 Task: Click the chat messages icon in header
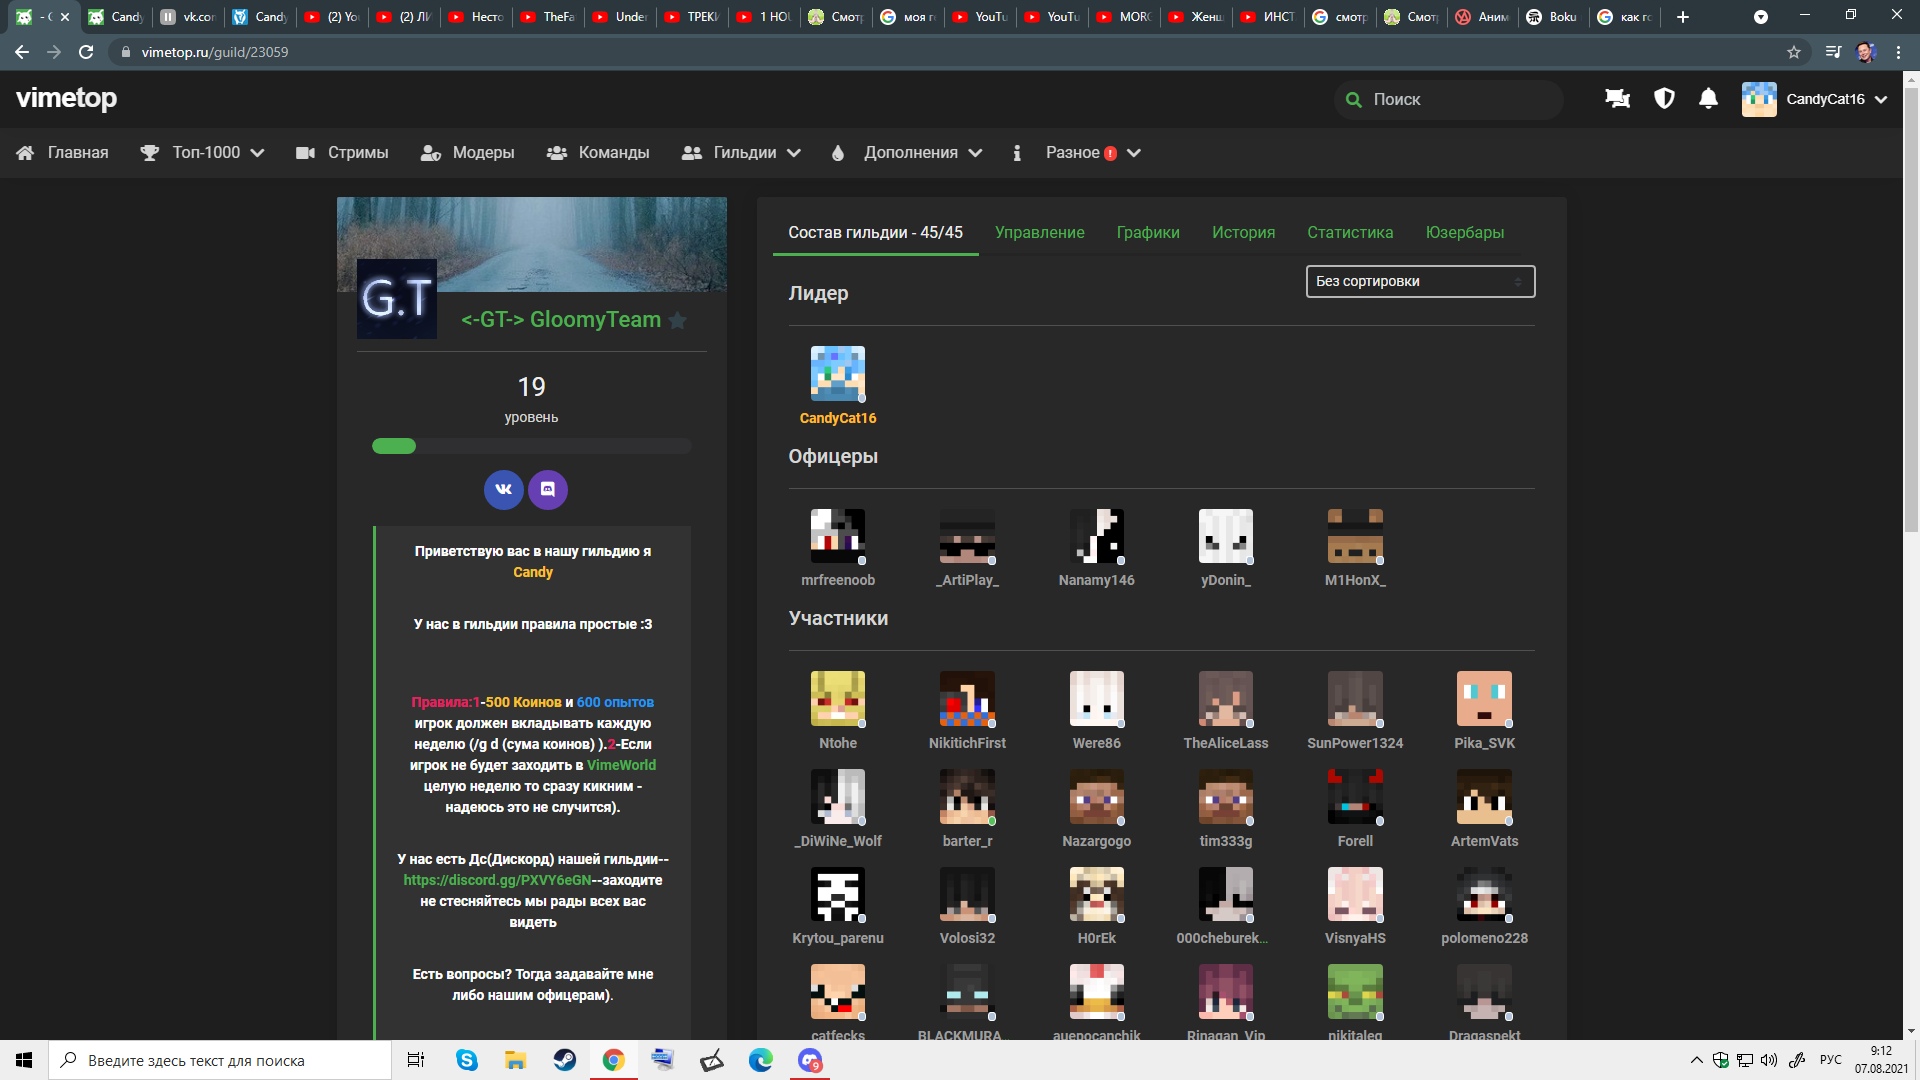point(1617,99)
